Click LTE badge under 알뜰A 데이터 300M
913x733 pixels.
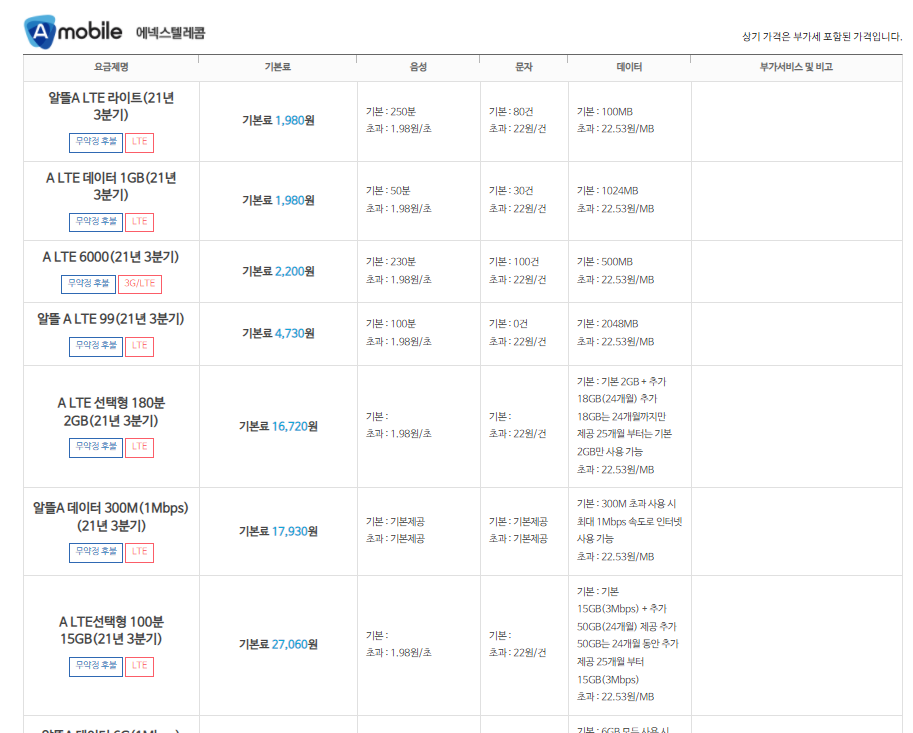(x=140, y=553)
